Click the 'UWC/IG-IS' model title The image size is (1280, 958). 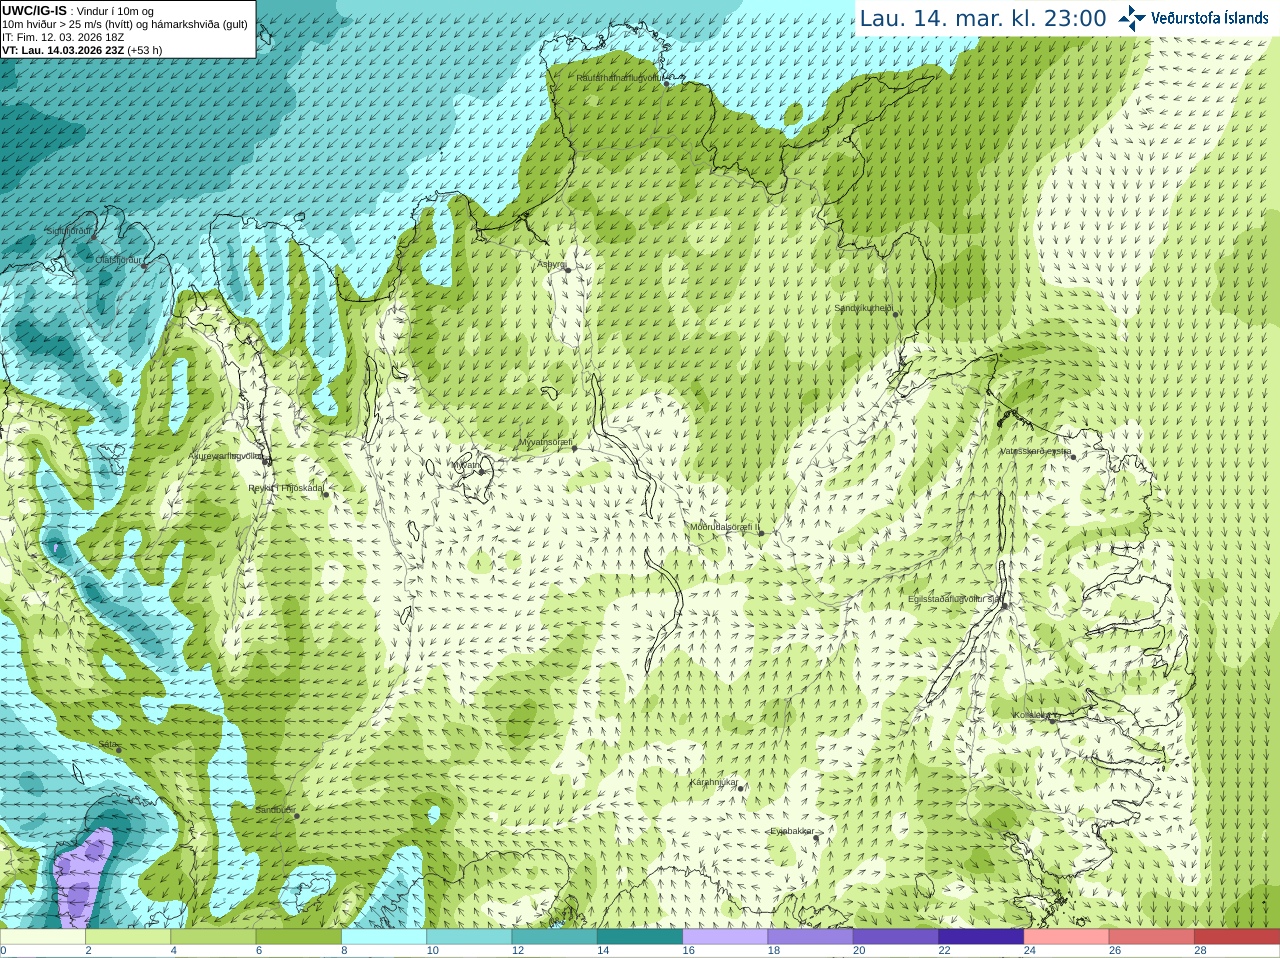click(x=34, y=11)
